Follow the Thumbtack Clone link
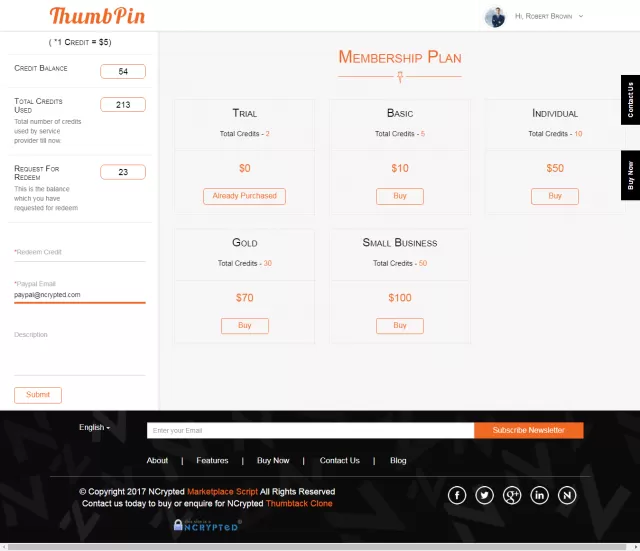This screenshot has width=640, height=551. 299,503
